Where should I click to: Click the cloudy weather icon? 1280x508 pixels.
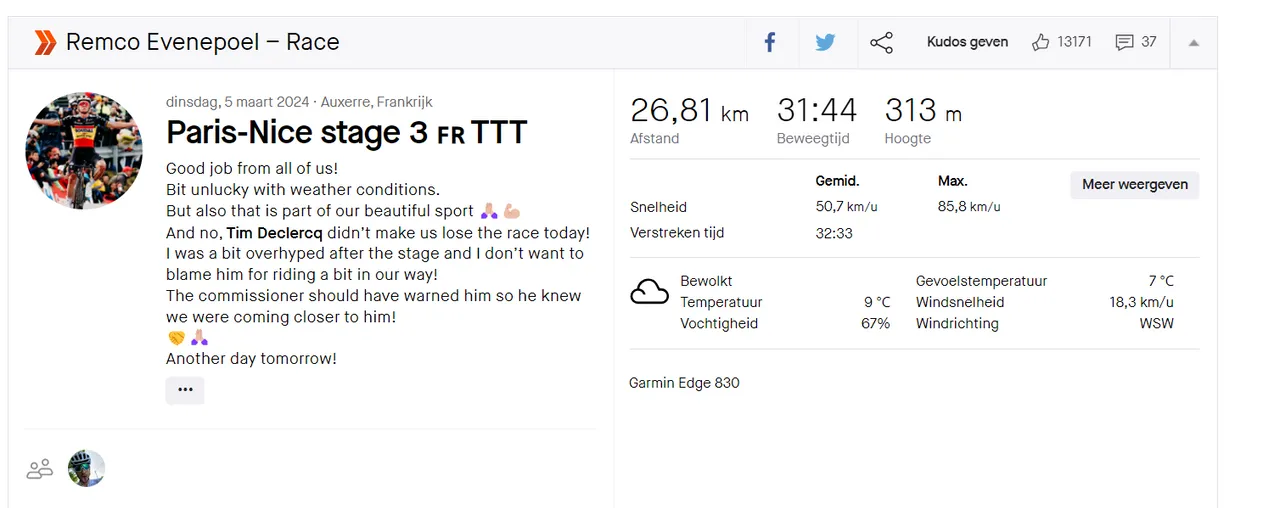[649, 292]
